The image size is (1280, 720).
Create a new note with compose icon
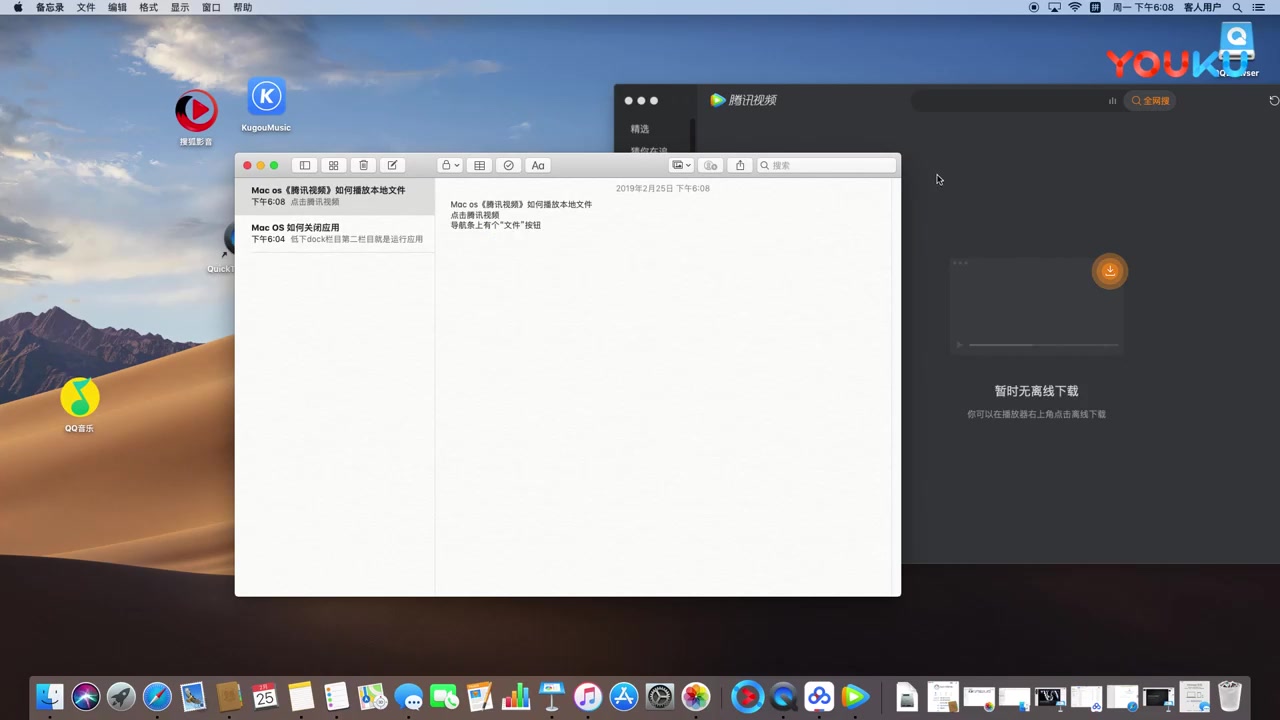pos(393,165)
